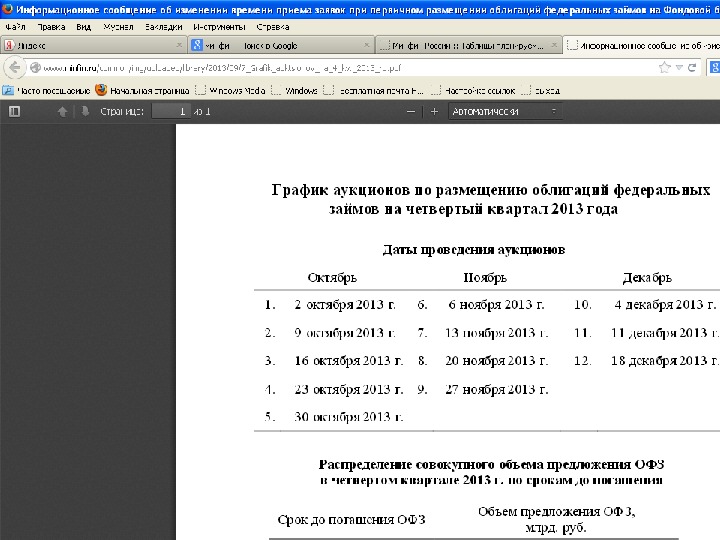The height and width of the screenshot is (540, 720).
Task: Click the Декабрь column header
Action: tap(647, 278)
